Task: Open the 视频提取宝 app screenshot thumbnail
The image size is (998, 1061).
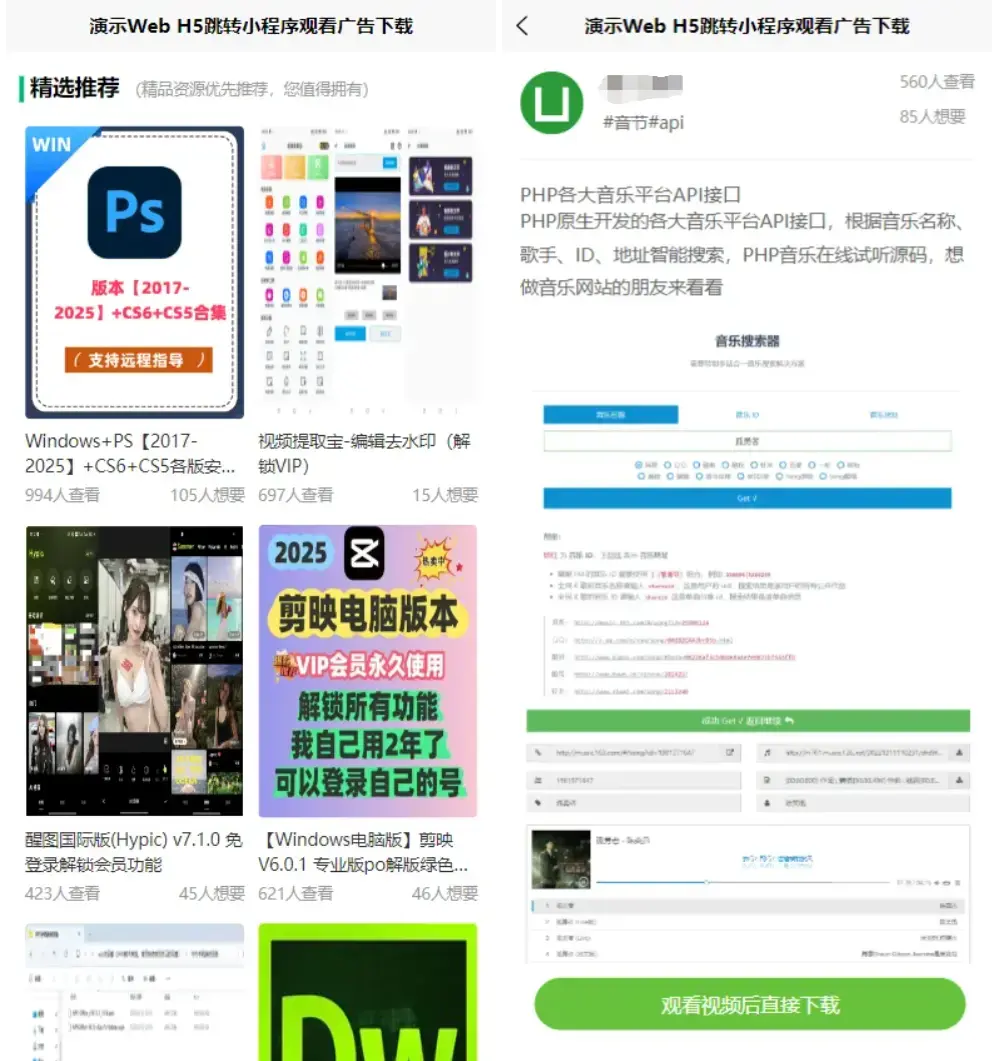Action: click(367, 272)
